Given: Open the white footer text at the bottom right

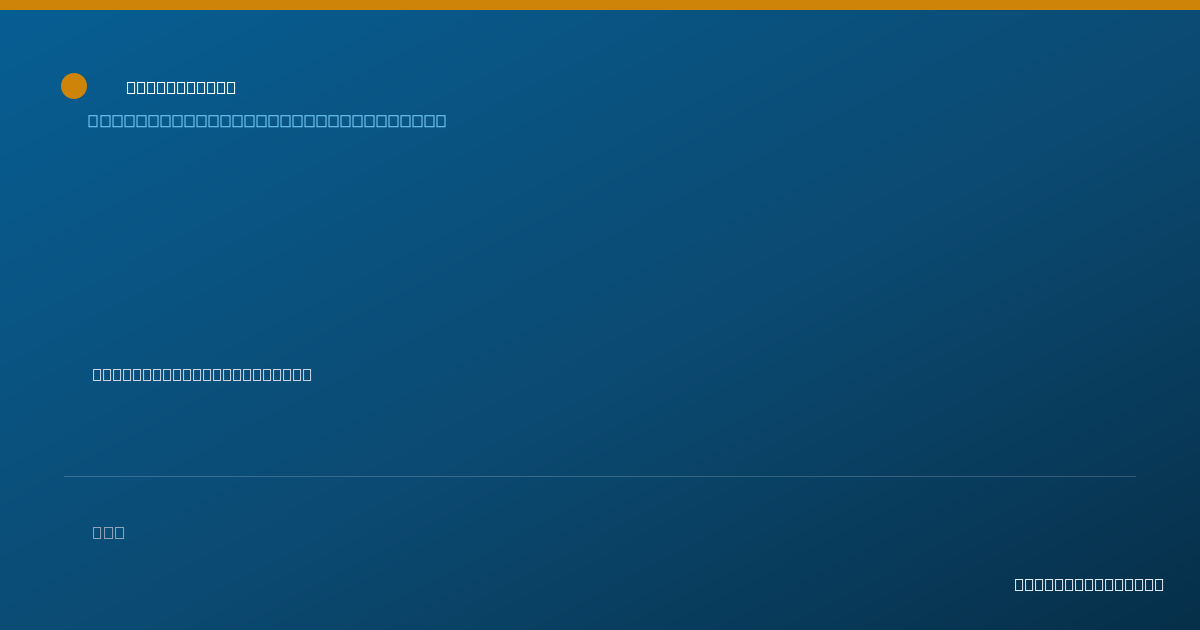Looking at the screenshot, I should tap(1089, 584).
